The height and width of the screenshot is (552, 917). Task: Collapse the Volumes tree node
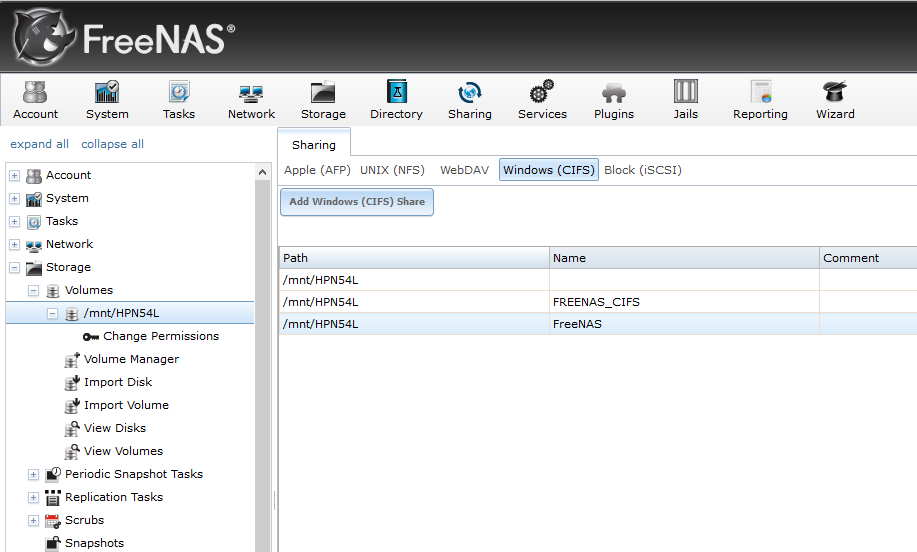[x=33, y=291]
